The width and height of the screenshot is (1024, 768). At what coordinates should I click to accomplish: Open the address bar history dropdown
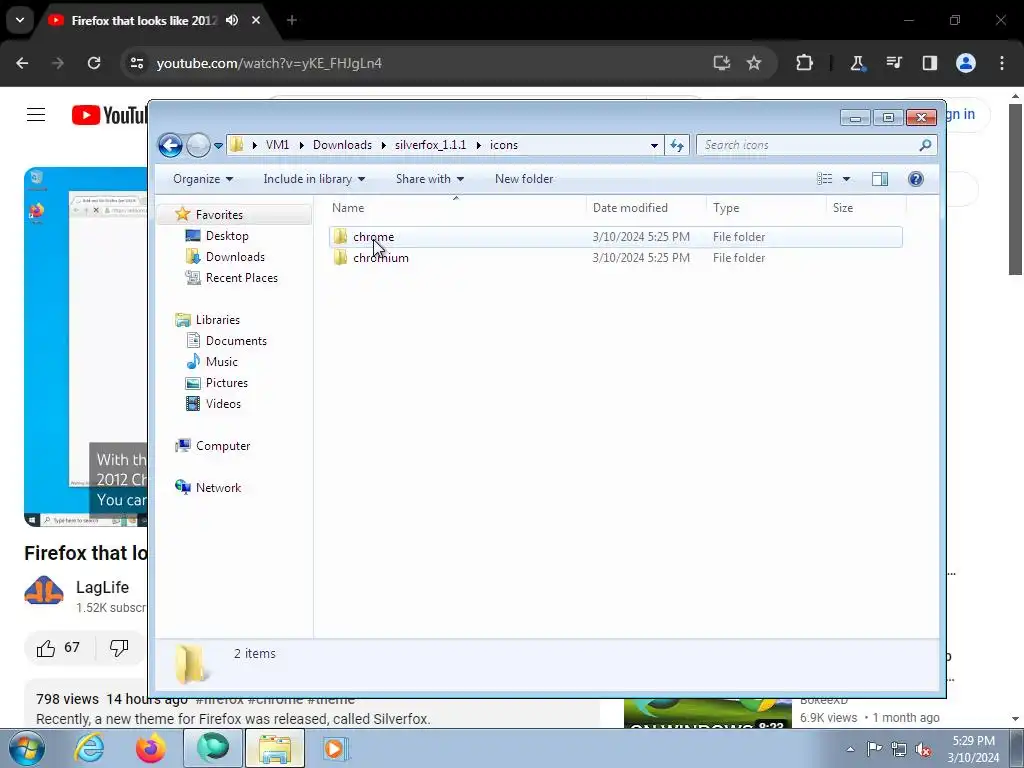pyautogui.click(x=654, y=145)
